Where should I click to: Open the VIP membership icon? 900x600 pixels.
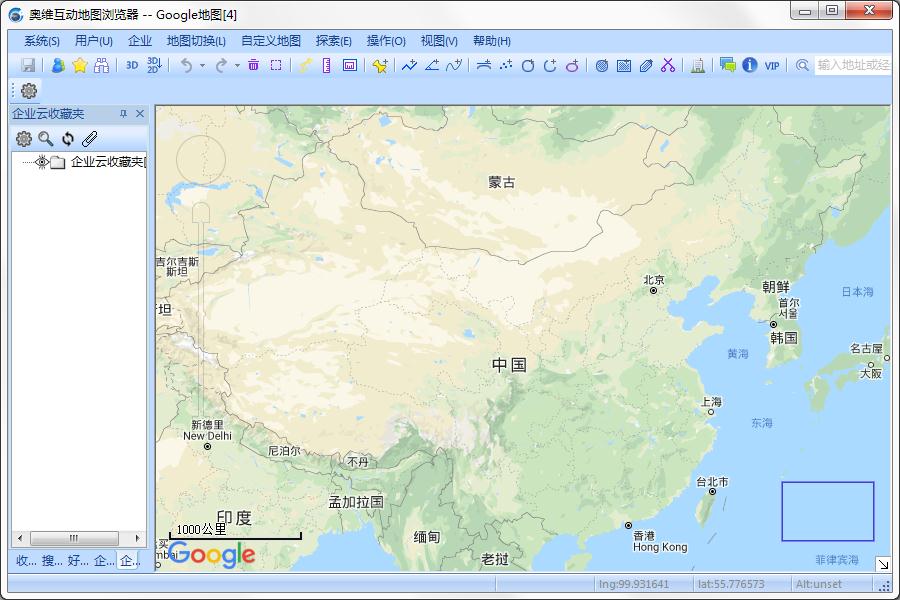(x=770, y=65)
